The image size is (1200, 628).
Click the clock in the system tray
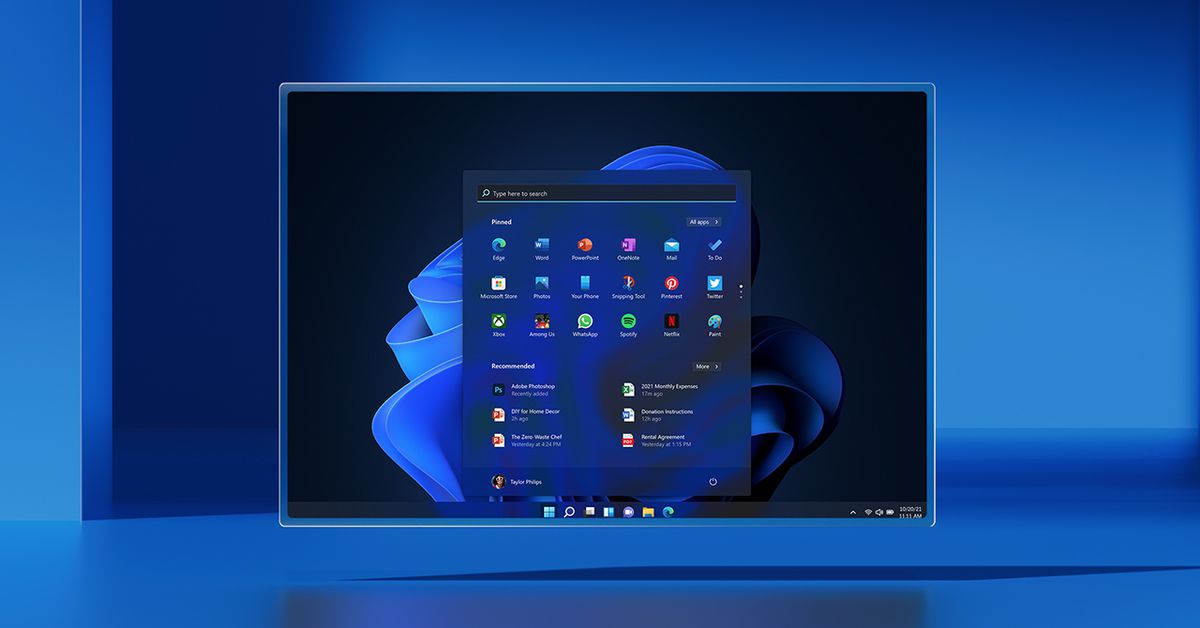tap(913, 510)
